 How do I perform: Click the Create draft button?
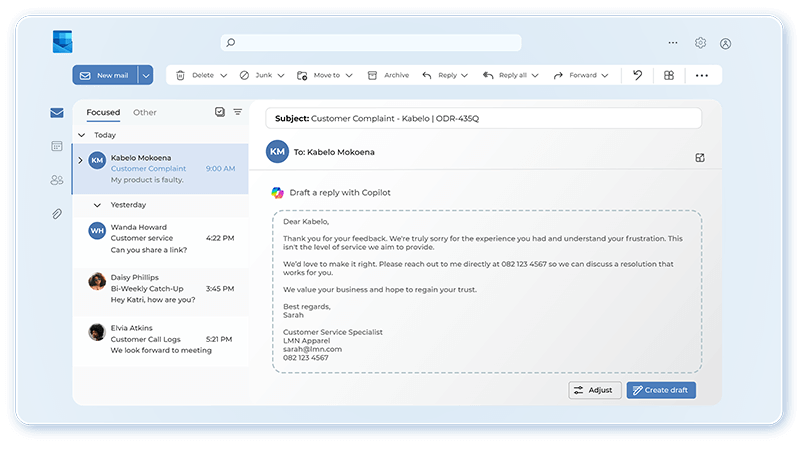coord(661,390)
